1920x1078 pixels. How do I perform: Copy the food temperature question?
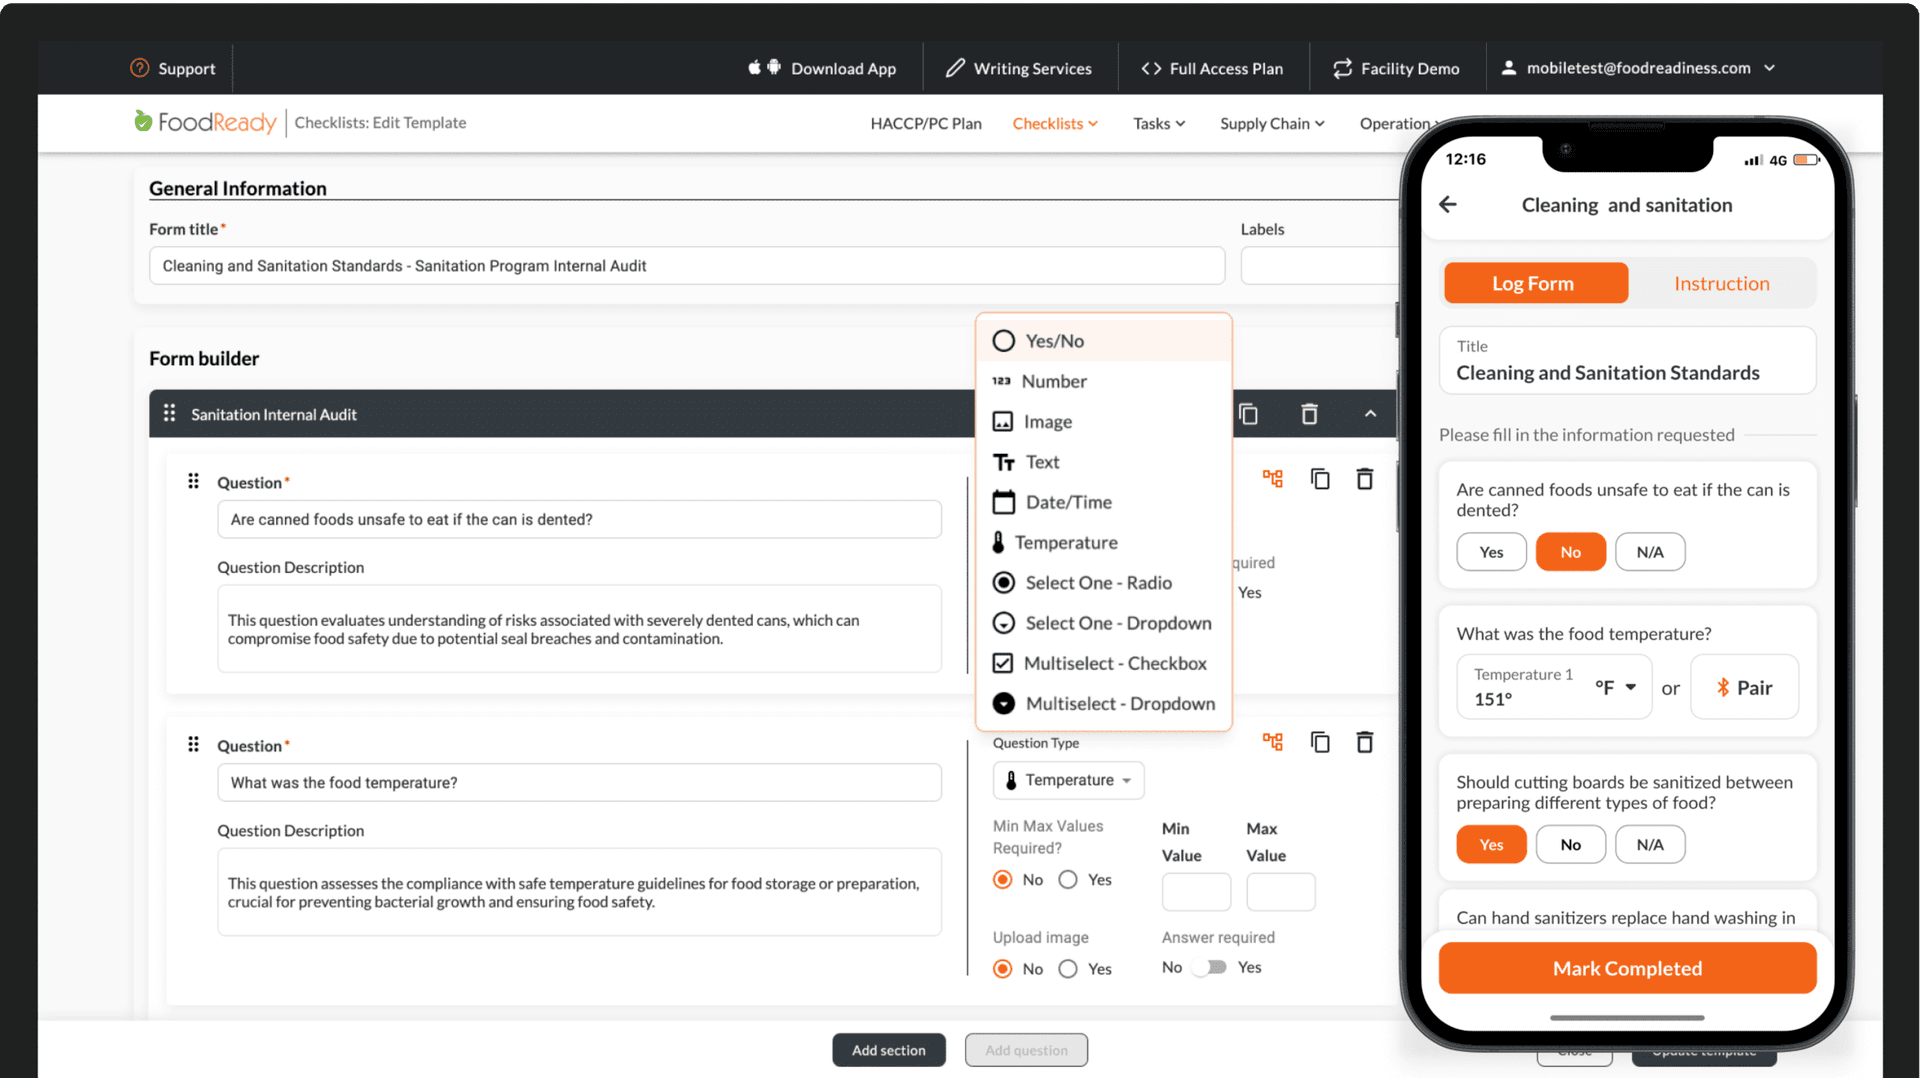pyautogui.click(x=1320, y=741)
